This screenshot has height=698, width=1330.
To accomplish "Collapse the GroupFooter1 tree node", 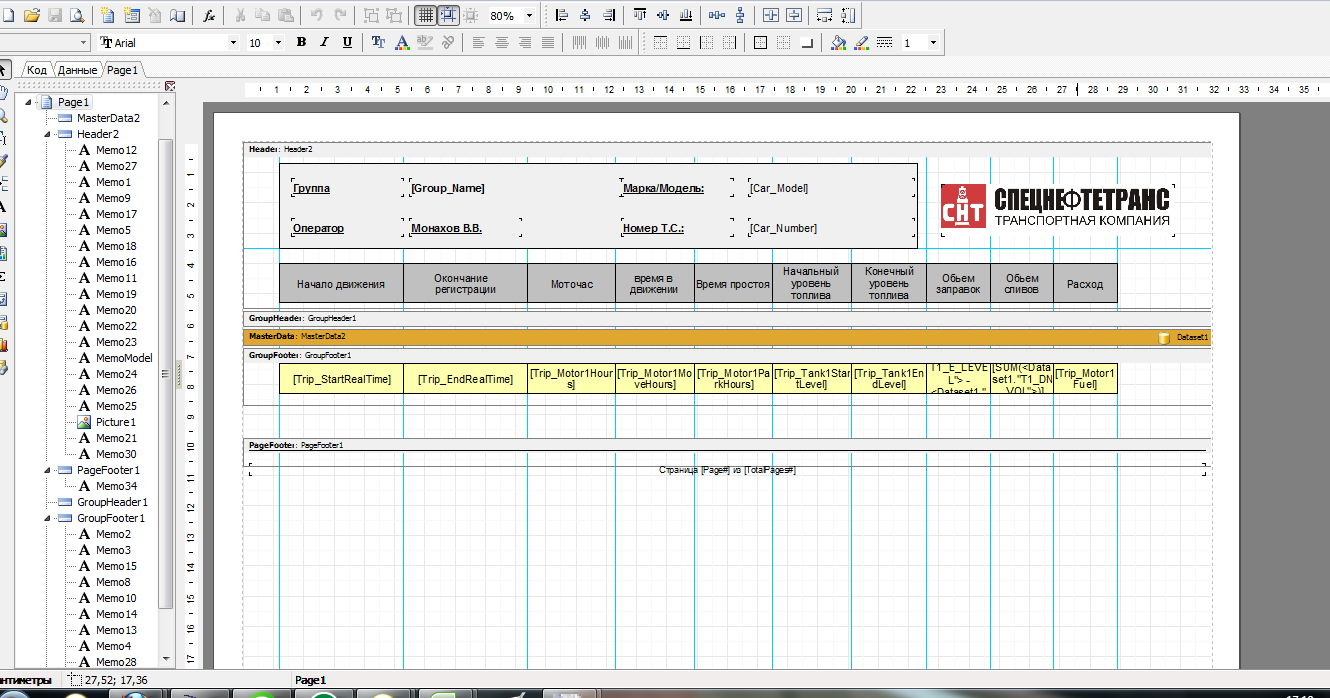I will click(x=46, y=518).
